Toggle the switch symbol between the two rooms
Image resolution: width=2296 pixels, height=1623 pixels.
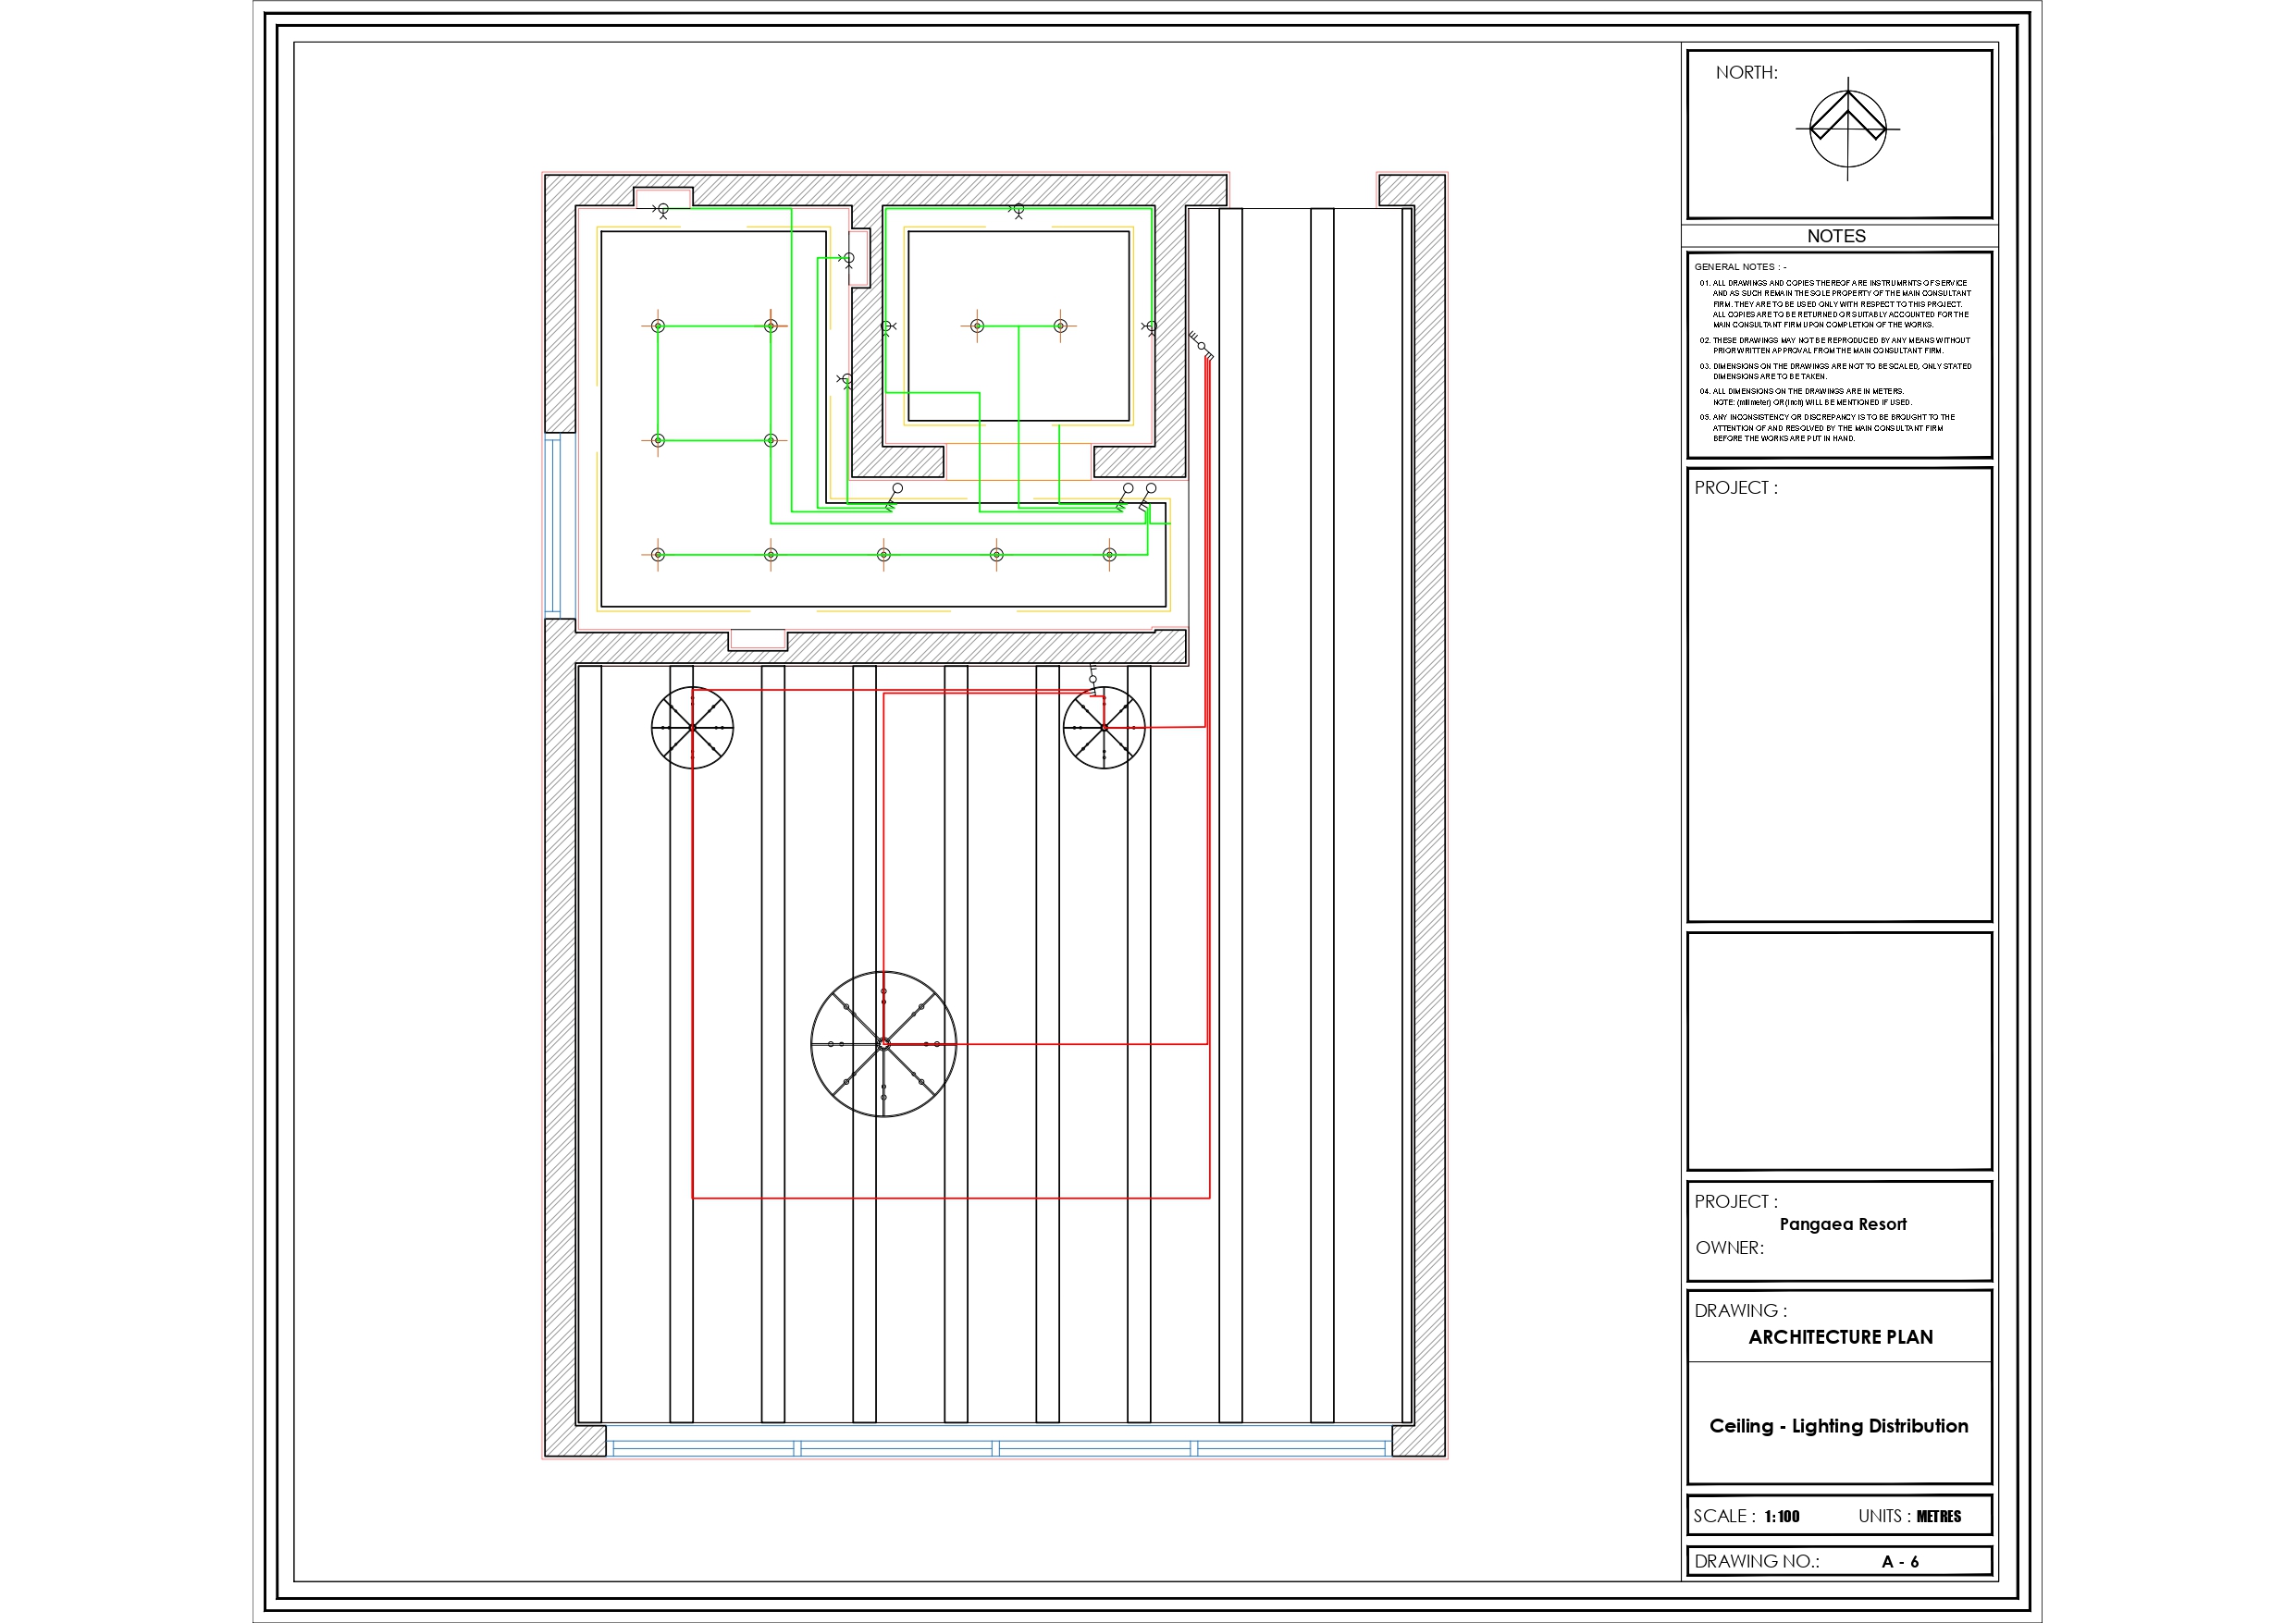(848, 259)
